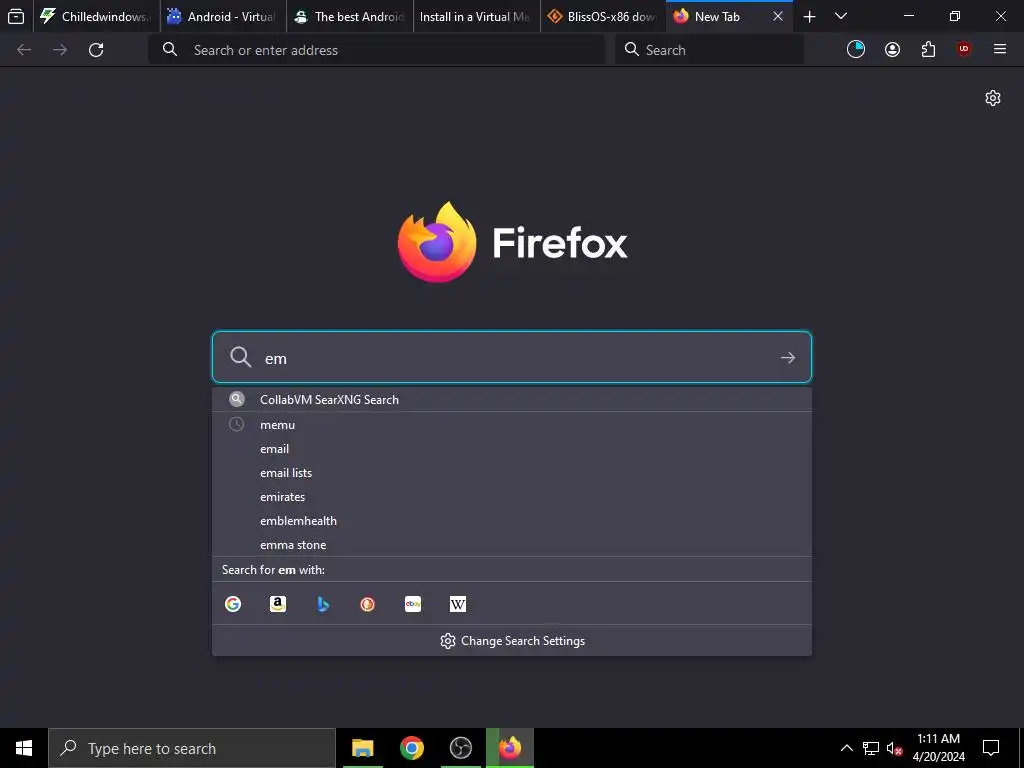Choose the emblemhealth suggestion

(512, 521)
